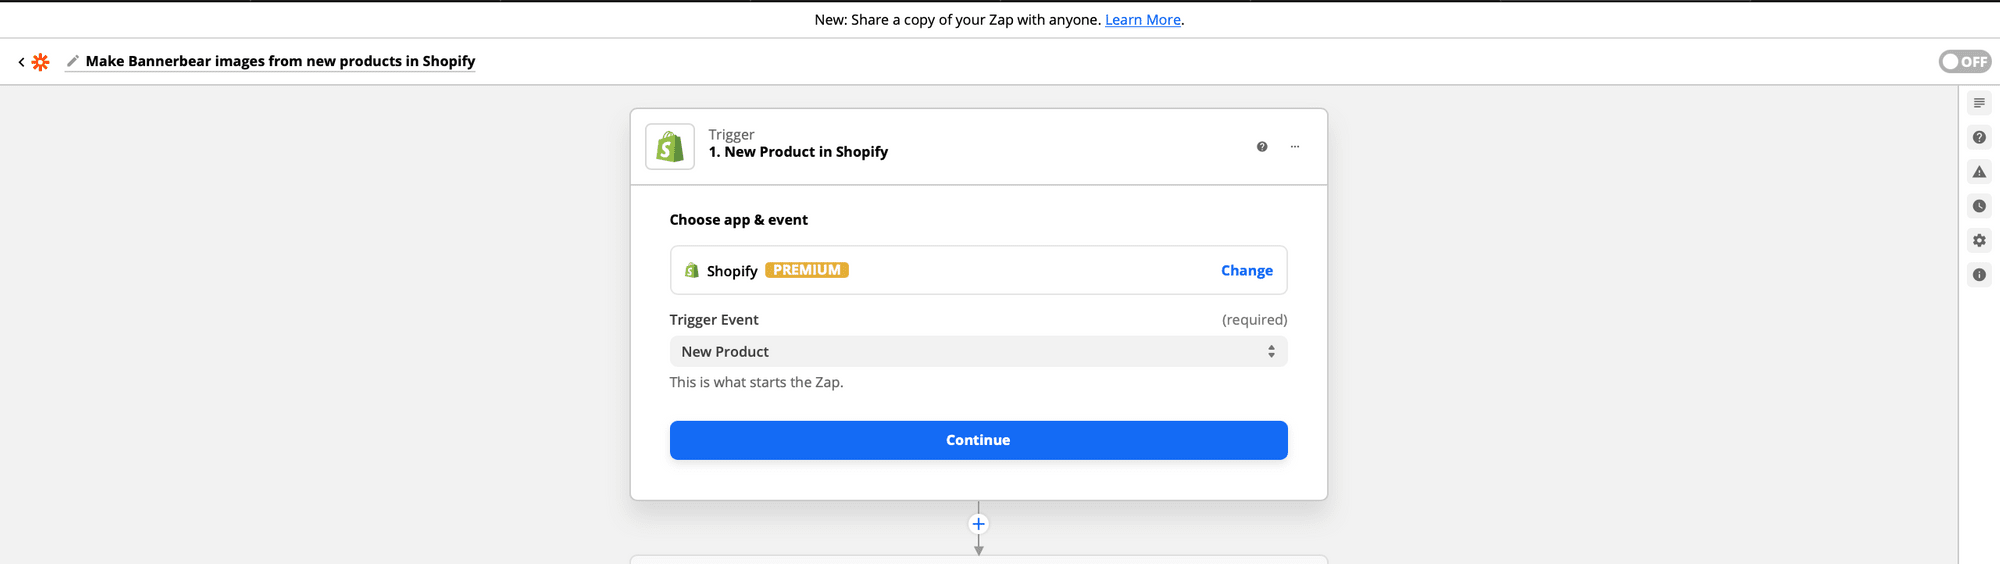Click the help icon in the trigger step header
2000x564 pixels.
tap(1262, 147)
